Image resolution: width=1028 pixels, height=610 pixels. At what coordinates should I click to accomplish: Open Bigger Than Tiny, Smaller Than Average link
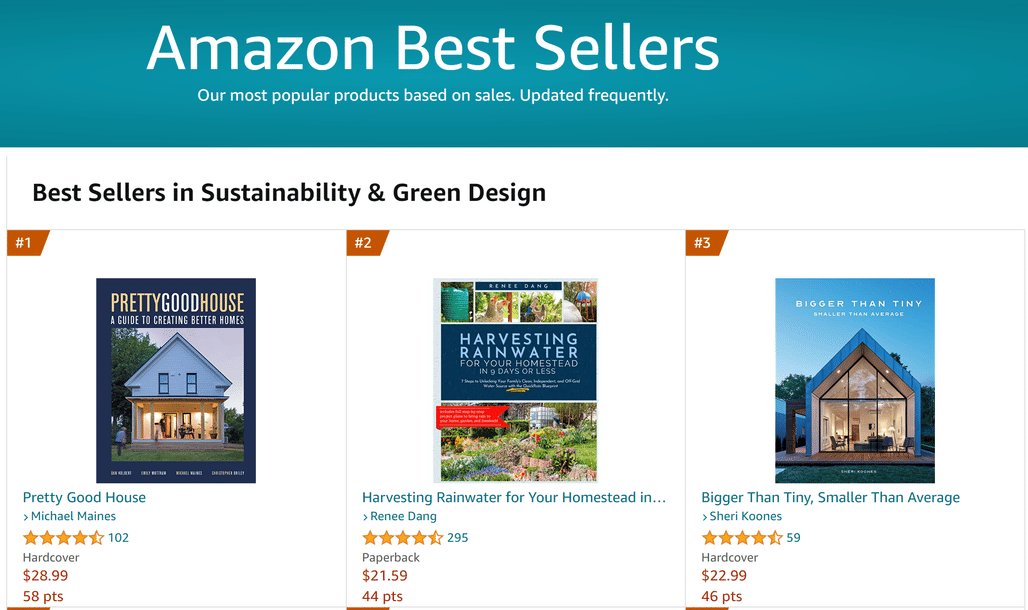point(830,497)
